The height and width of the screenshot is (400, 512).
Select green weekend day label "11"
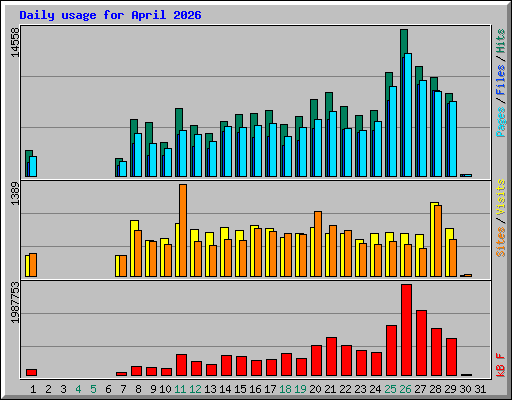pos(180,389)
